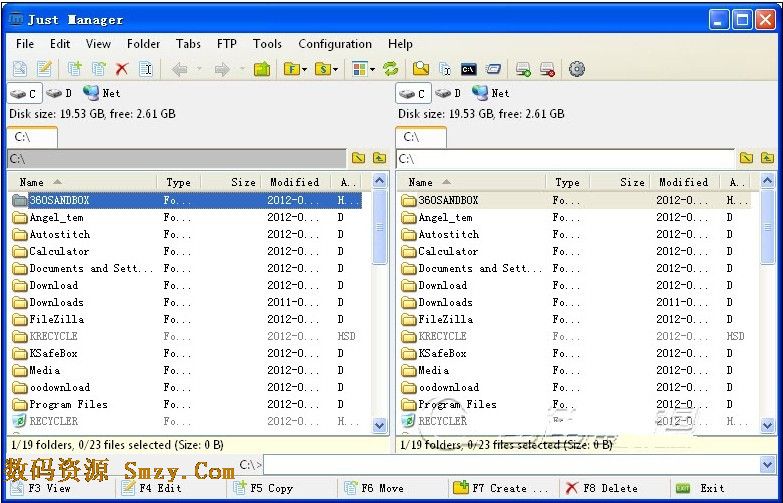This screenshot has height=503, width=783.
Task: Click left panel root folder icon
Action: 358,158
